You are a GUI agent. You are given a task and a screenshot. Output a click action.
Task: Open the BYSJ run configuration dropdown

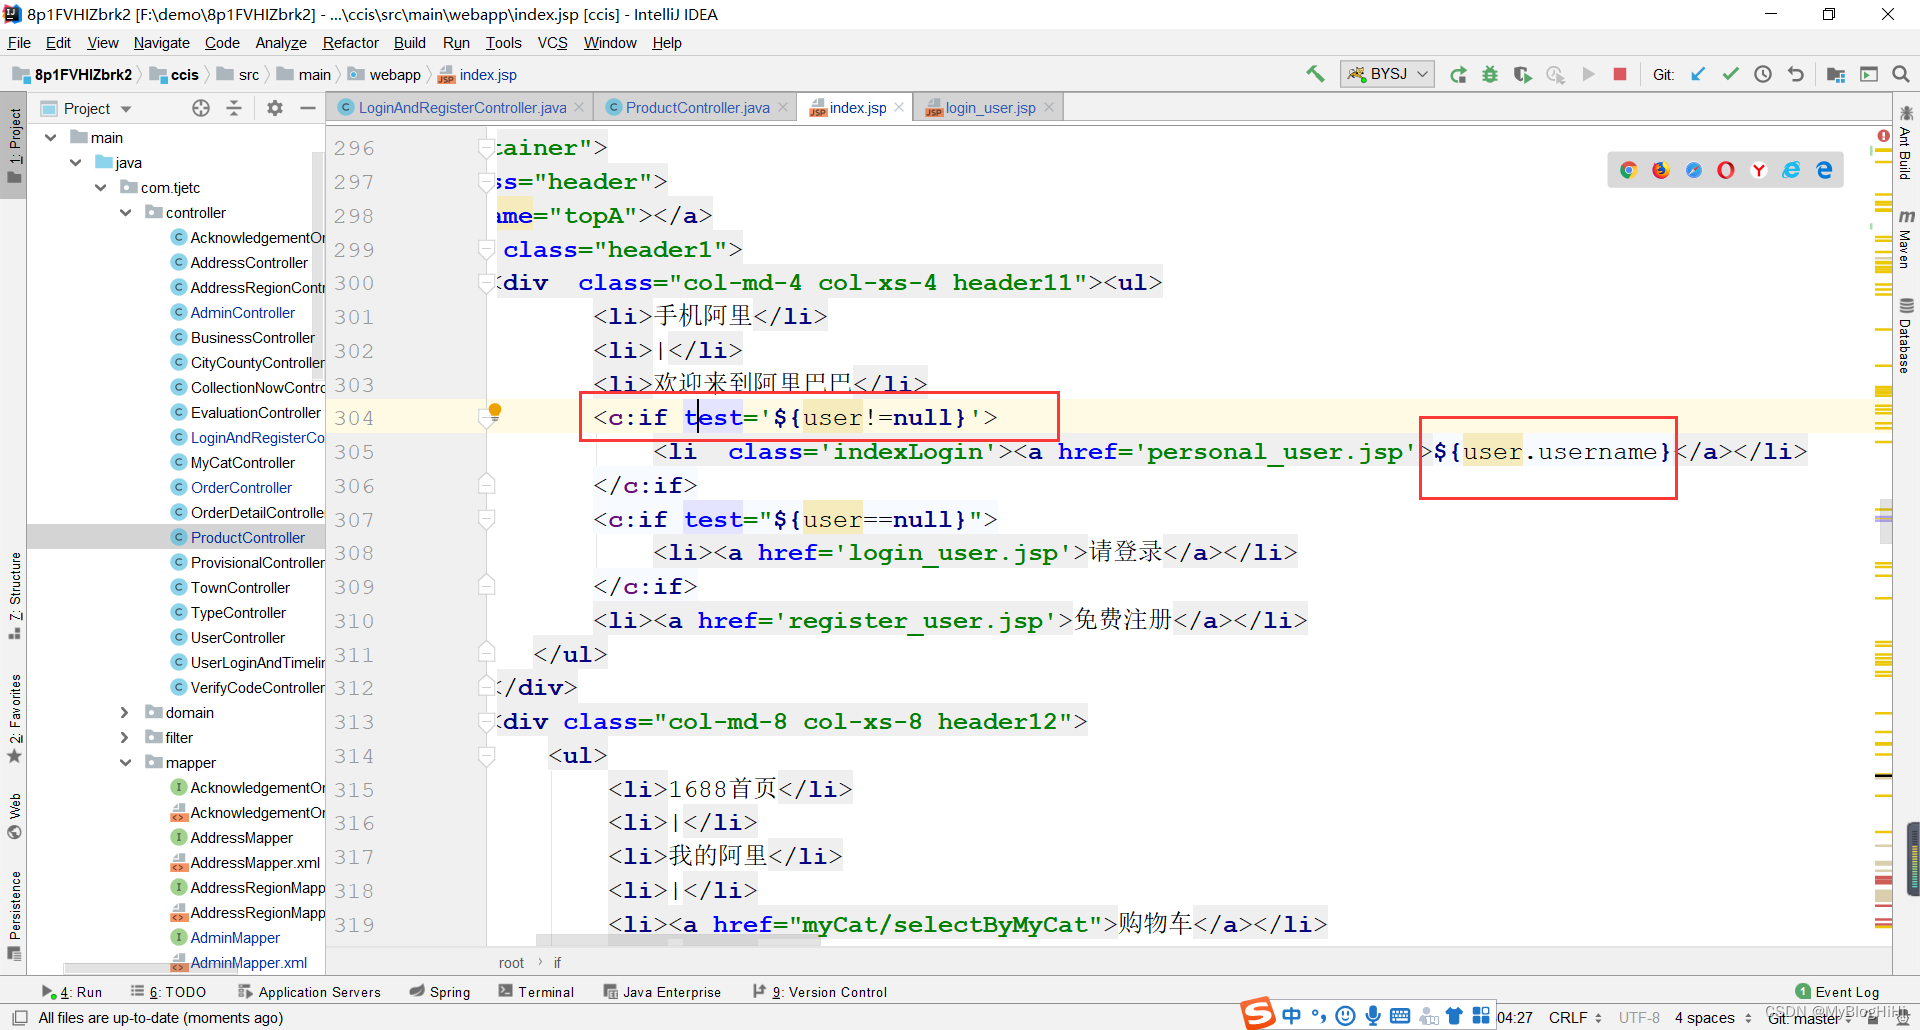(x=1388, y=74)
